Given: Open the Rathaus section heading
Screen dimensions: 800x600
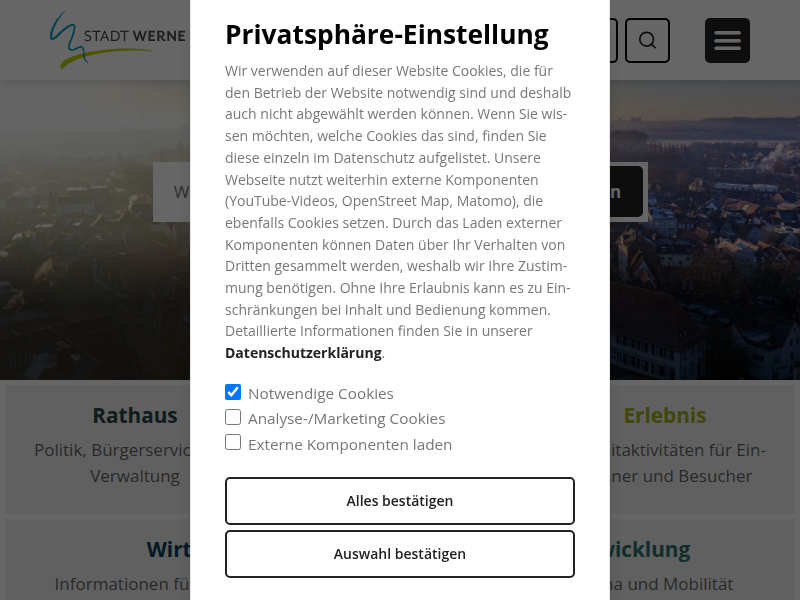Looking at the screenshot, I should (135, 415).
